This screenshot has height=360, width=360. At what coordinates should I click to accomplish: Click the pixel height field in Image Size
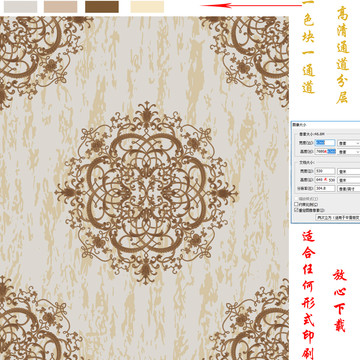tap(325, 152)
